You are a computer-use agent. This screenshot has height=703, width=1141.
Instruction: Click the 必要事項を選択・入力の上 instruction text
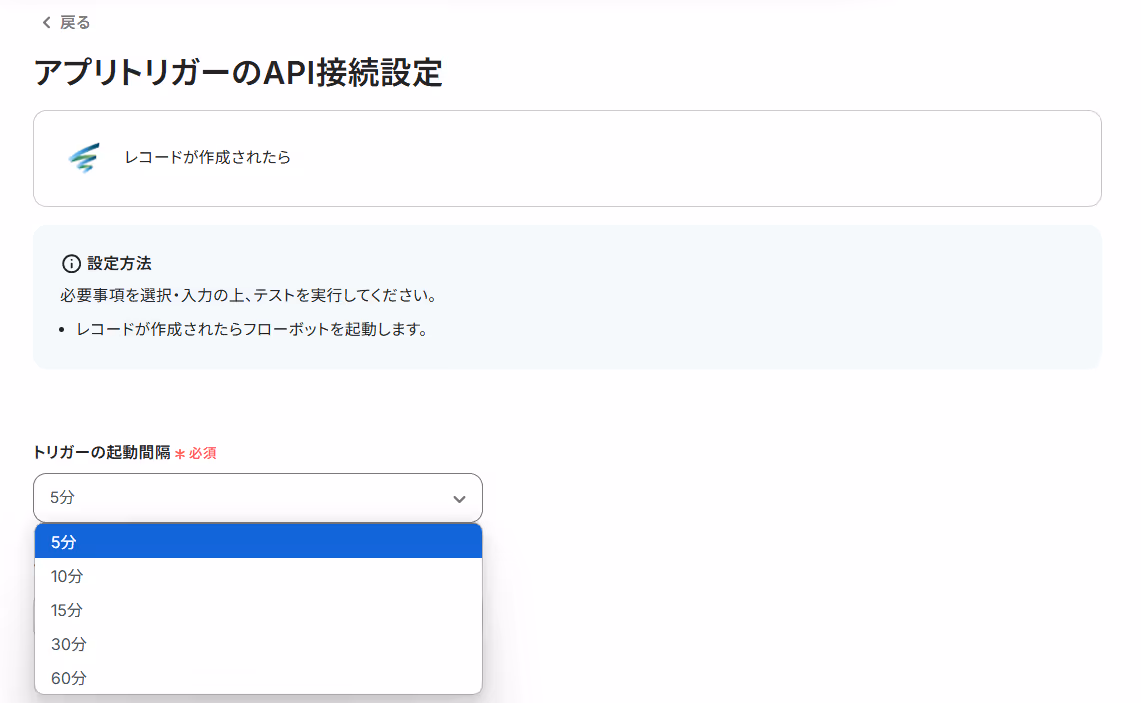coord(248,295)
